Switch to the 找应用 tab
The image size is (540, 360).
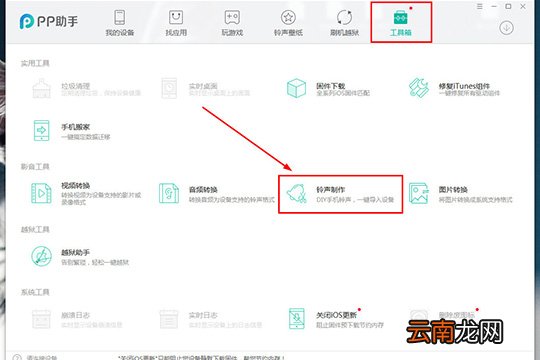point(176,23)
